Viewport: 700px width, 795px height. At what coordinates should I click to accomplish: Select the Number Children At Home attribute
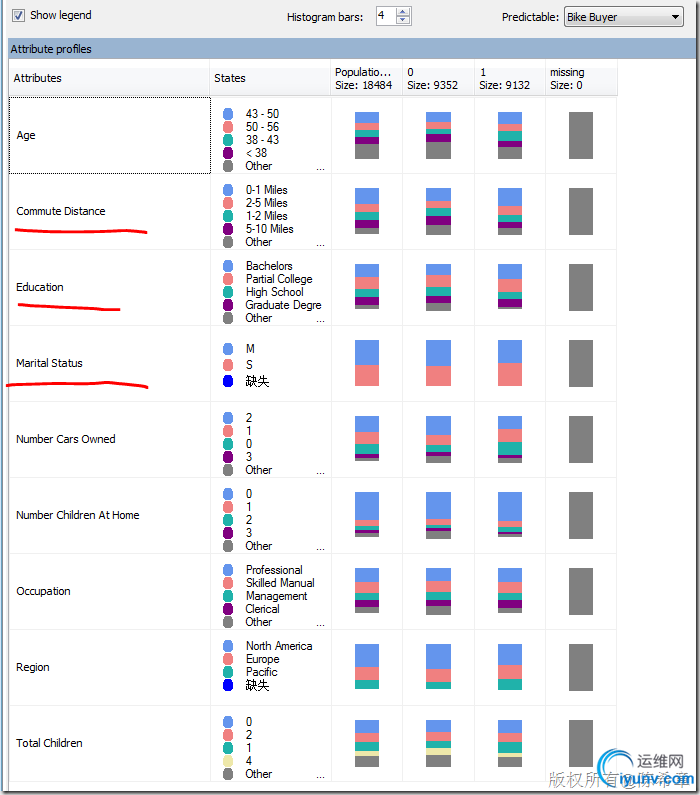point(78,515)
